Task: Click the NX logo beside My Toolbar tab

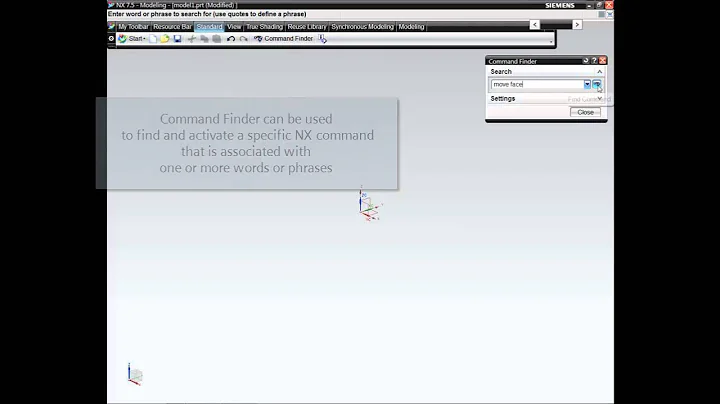Action: coord(111,27)
